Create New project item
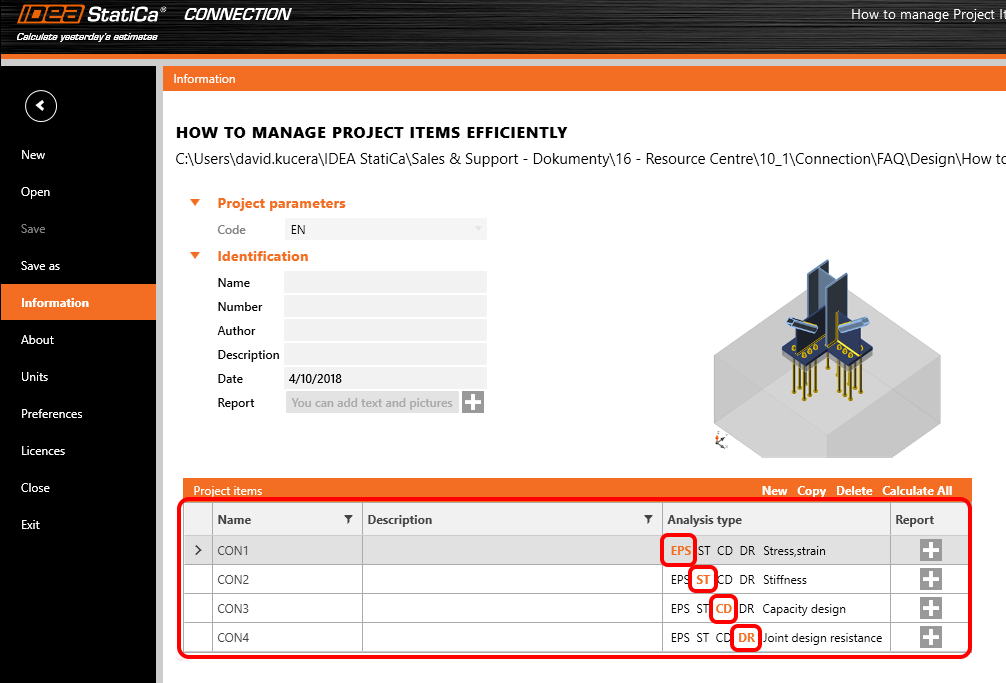The width and height of the screenshot is (1006, 683). pyautogui.click(x=774, y=491)
